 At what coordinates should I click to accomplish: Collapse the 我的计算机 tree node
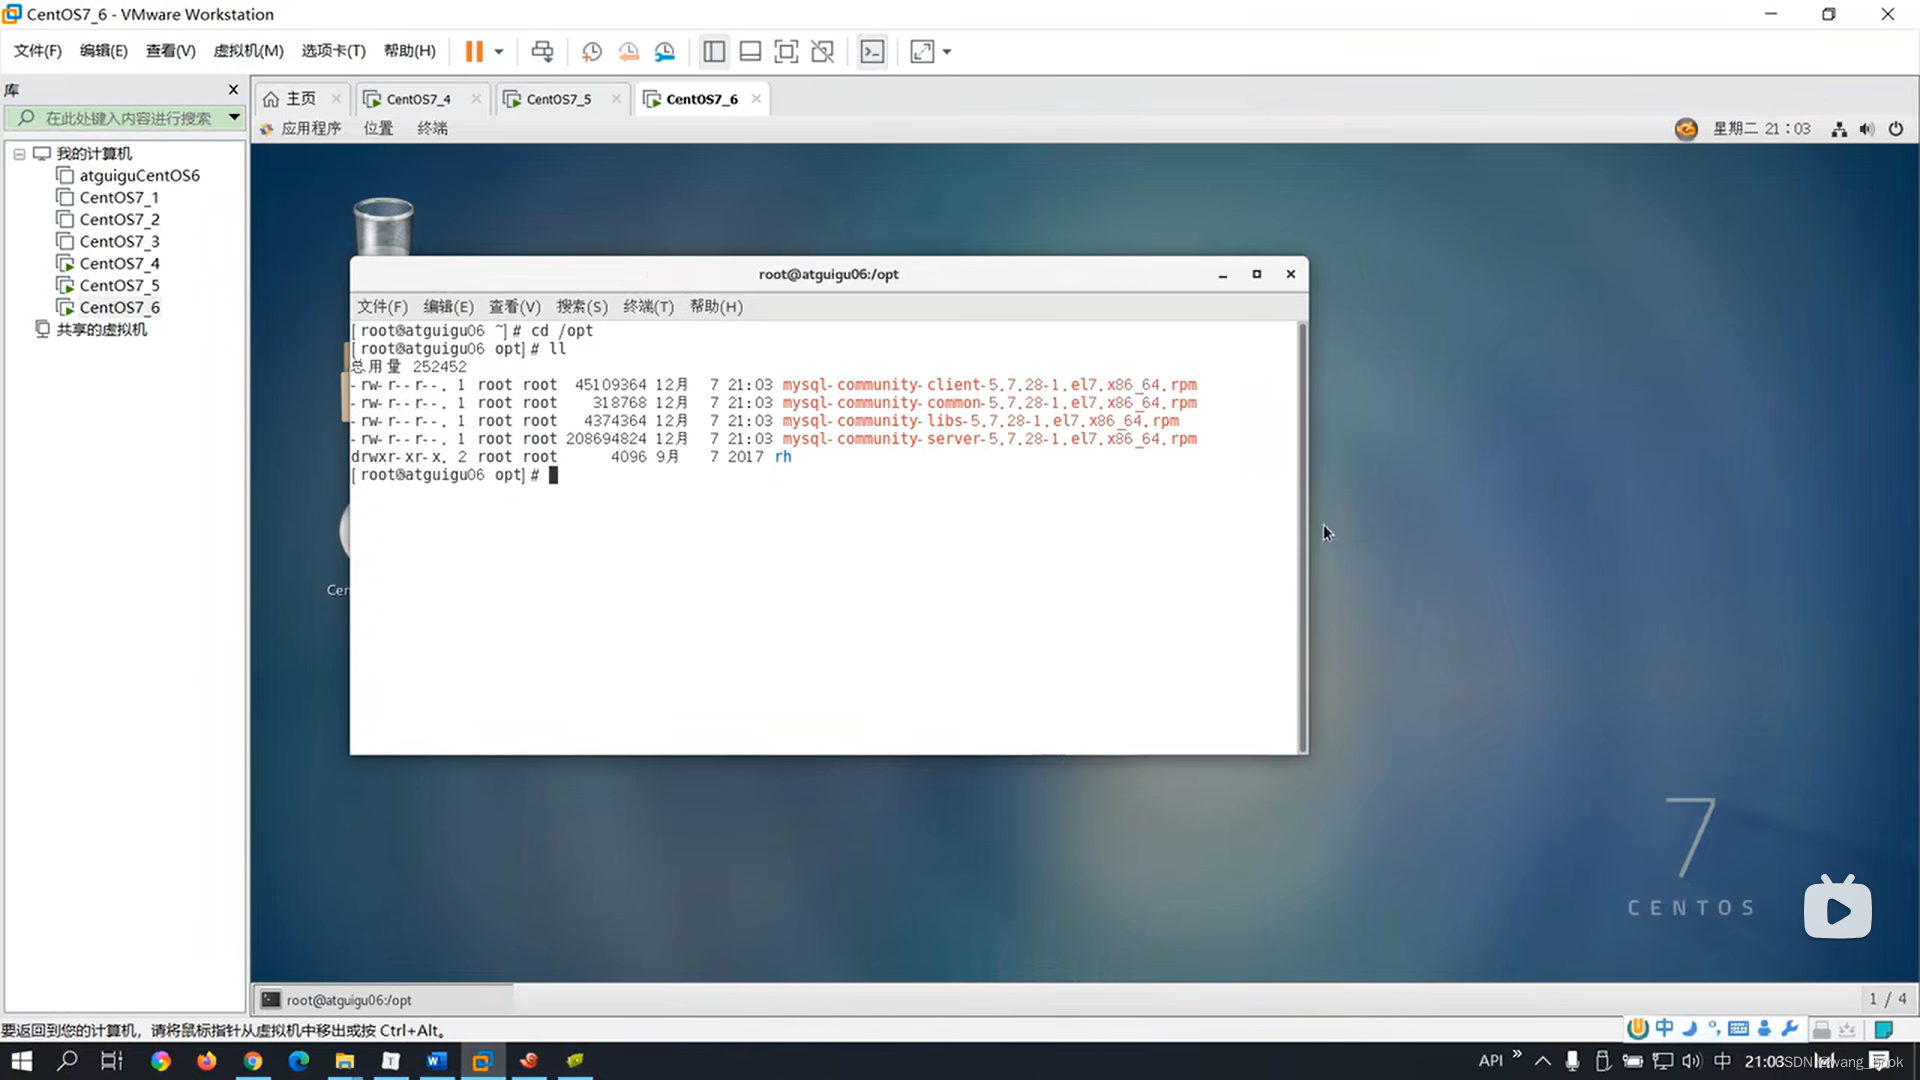[19, 154]
